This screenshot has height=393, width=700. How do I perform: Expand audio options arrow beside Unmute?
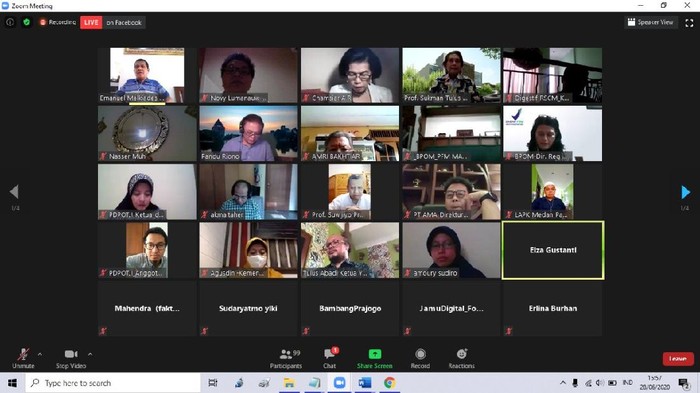[40, 354]
